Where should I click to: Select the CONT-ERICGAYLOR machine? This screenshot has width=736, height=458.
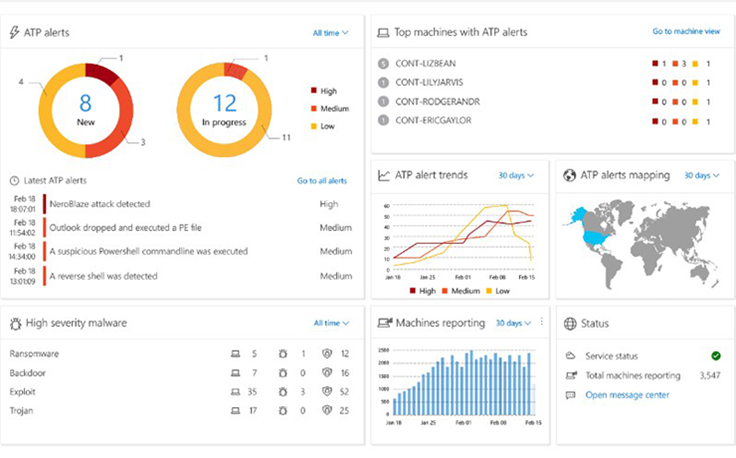click(x=433, y=121)
